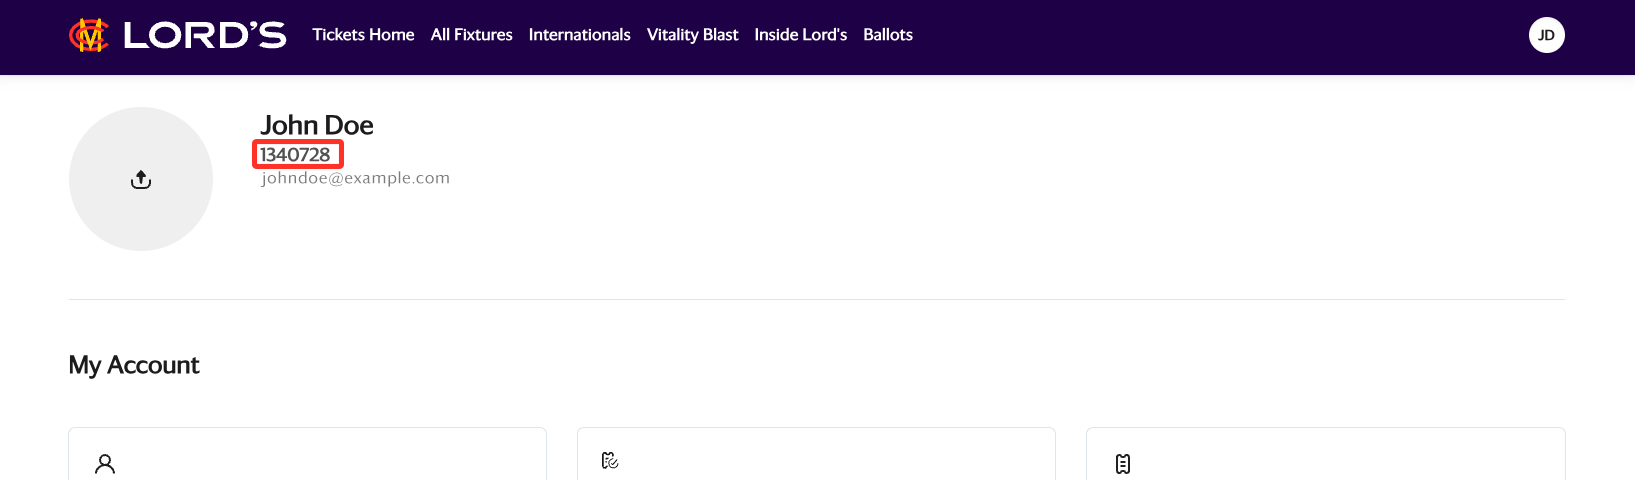The width and height of the screenshot is (1635, 480).
Task: Open the Ballots page link
Action: (888, 35)
